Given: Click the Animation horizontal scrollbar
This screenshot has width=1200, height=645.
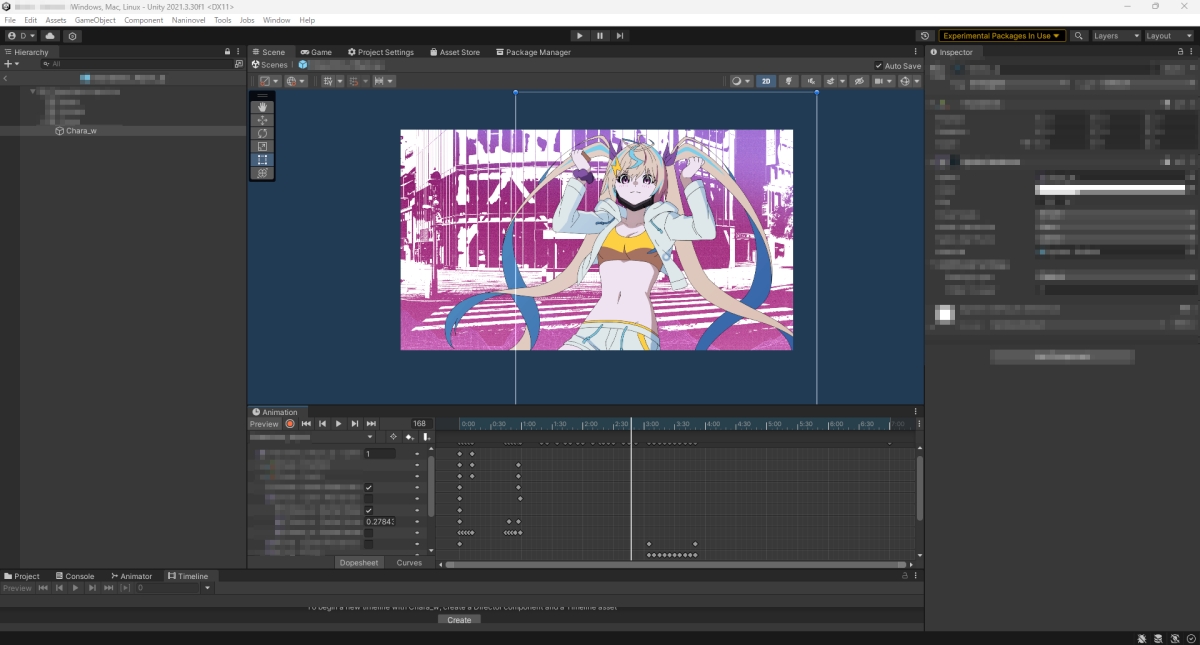Looking at the screenshot, I should (677, 564).
